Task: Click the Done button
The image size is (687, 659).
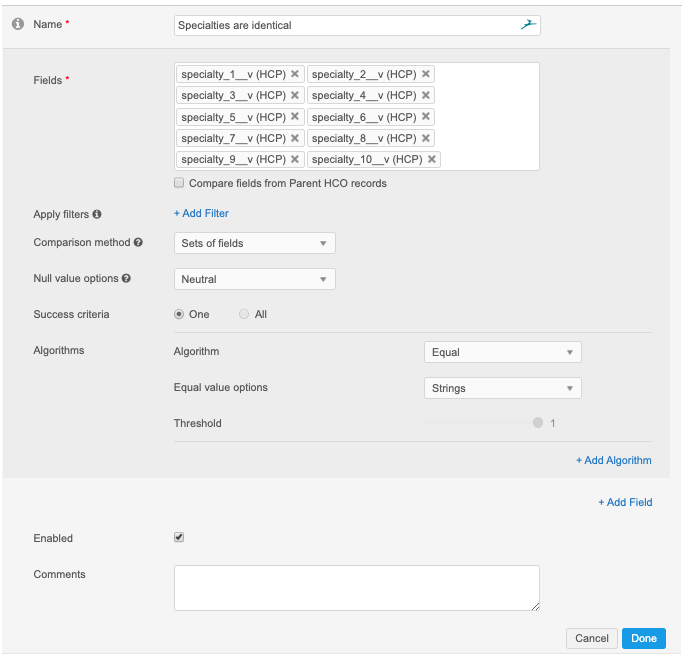Action: click(x=643, y=638)
